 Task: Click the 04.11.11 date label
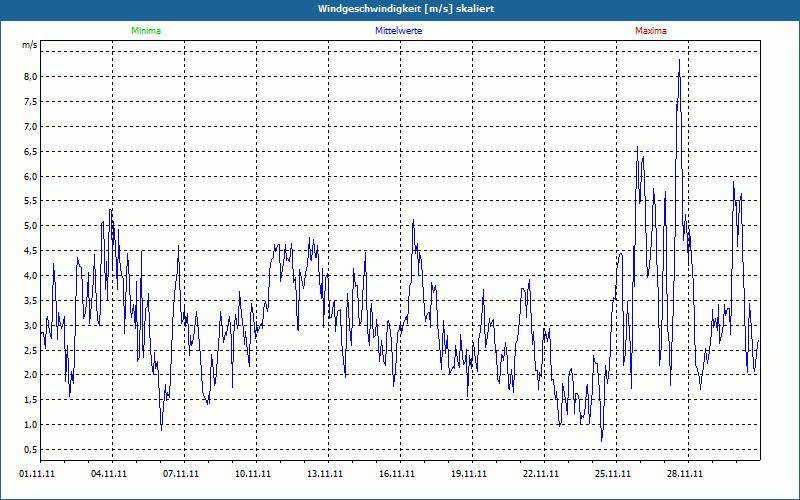point(109,474)
